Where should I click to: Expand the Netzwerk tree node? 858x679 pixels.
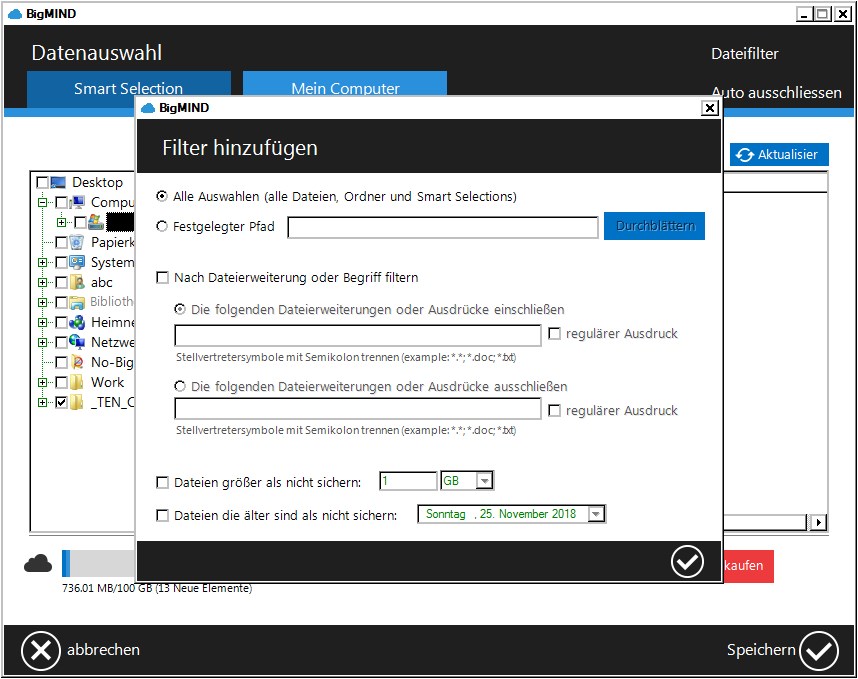42,343
